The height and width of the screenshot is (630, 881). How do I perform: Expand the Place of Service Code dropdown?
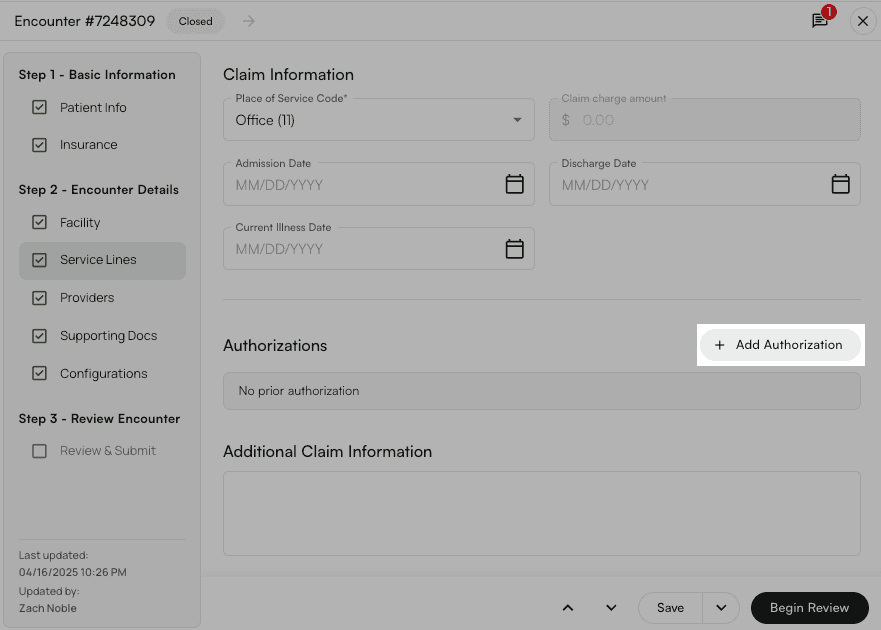pyautogui.click(x=379, y=120)
